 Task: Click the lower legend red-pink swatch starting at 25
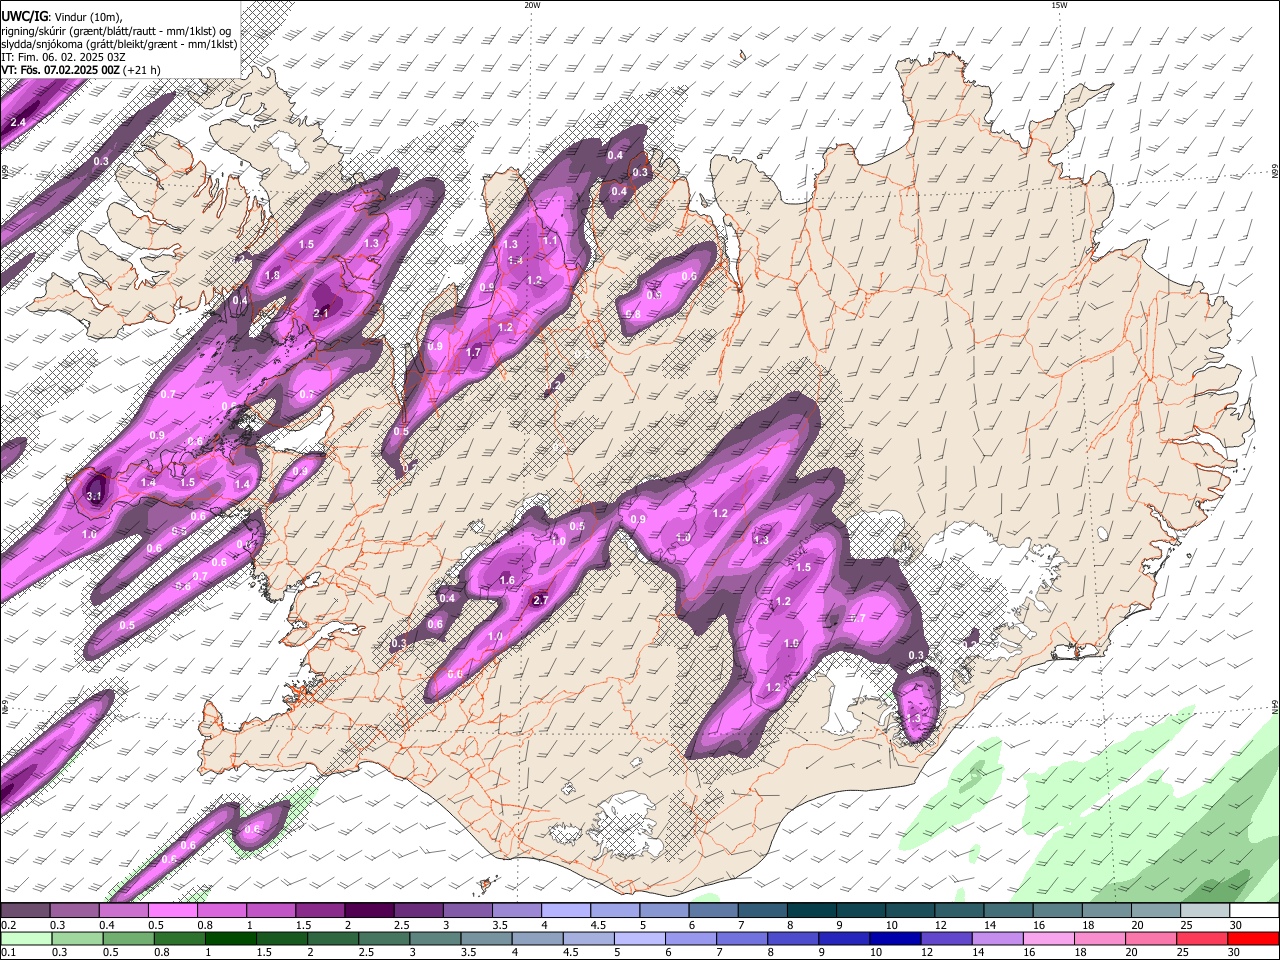point(1202,938)
